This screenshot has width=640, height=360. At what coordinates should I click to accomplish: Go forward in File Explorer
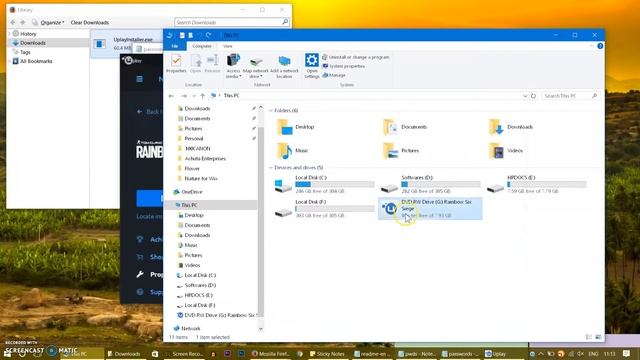tap(184, 96)
